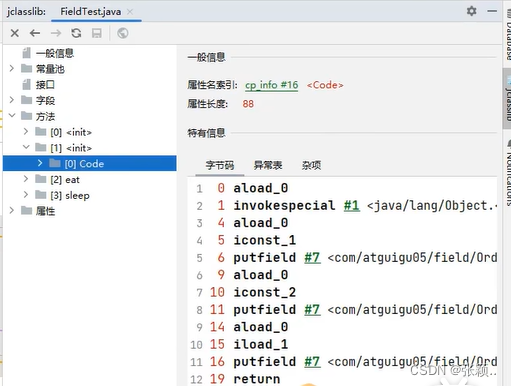Close the jclasslib viewer with the X toolbar icon

[14, 33]
